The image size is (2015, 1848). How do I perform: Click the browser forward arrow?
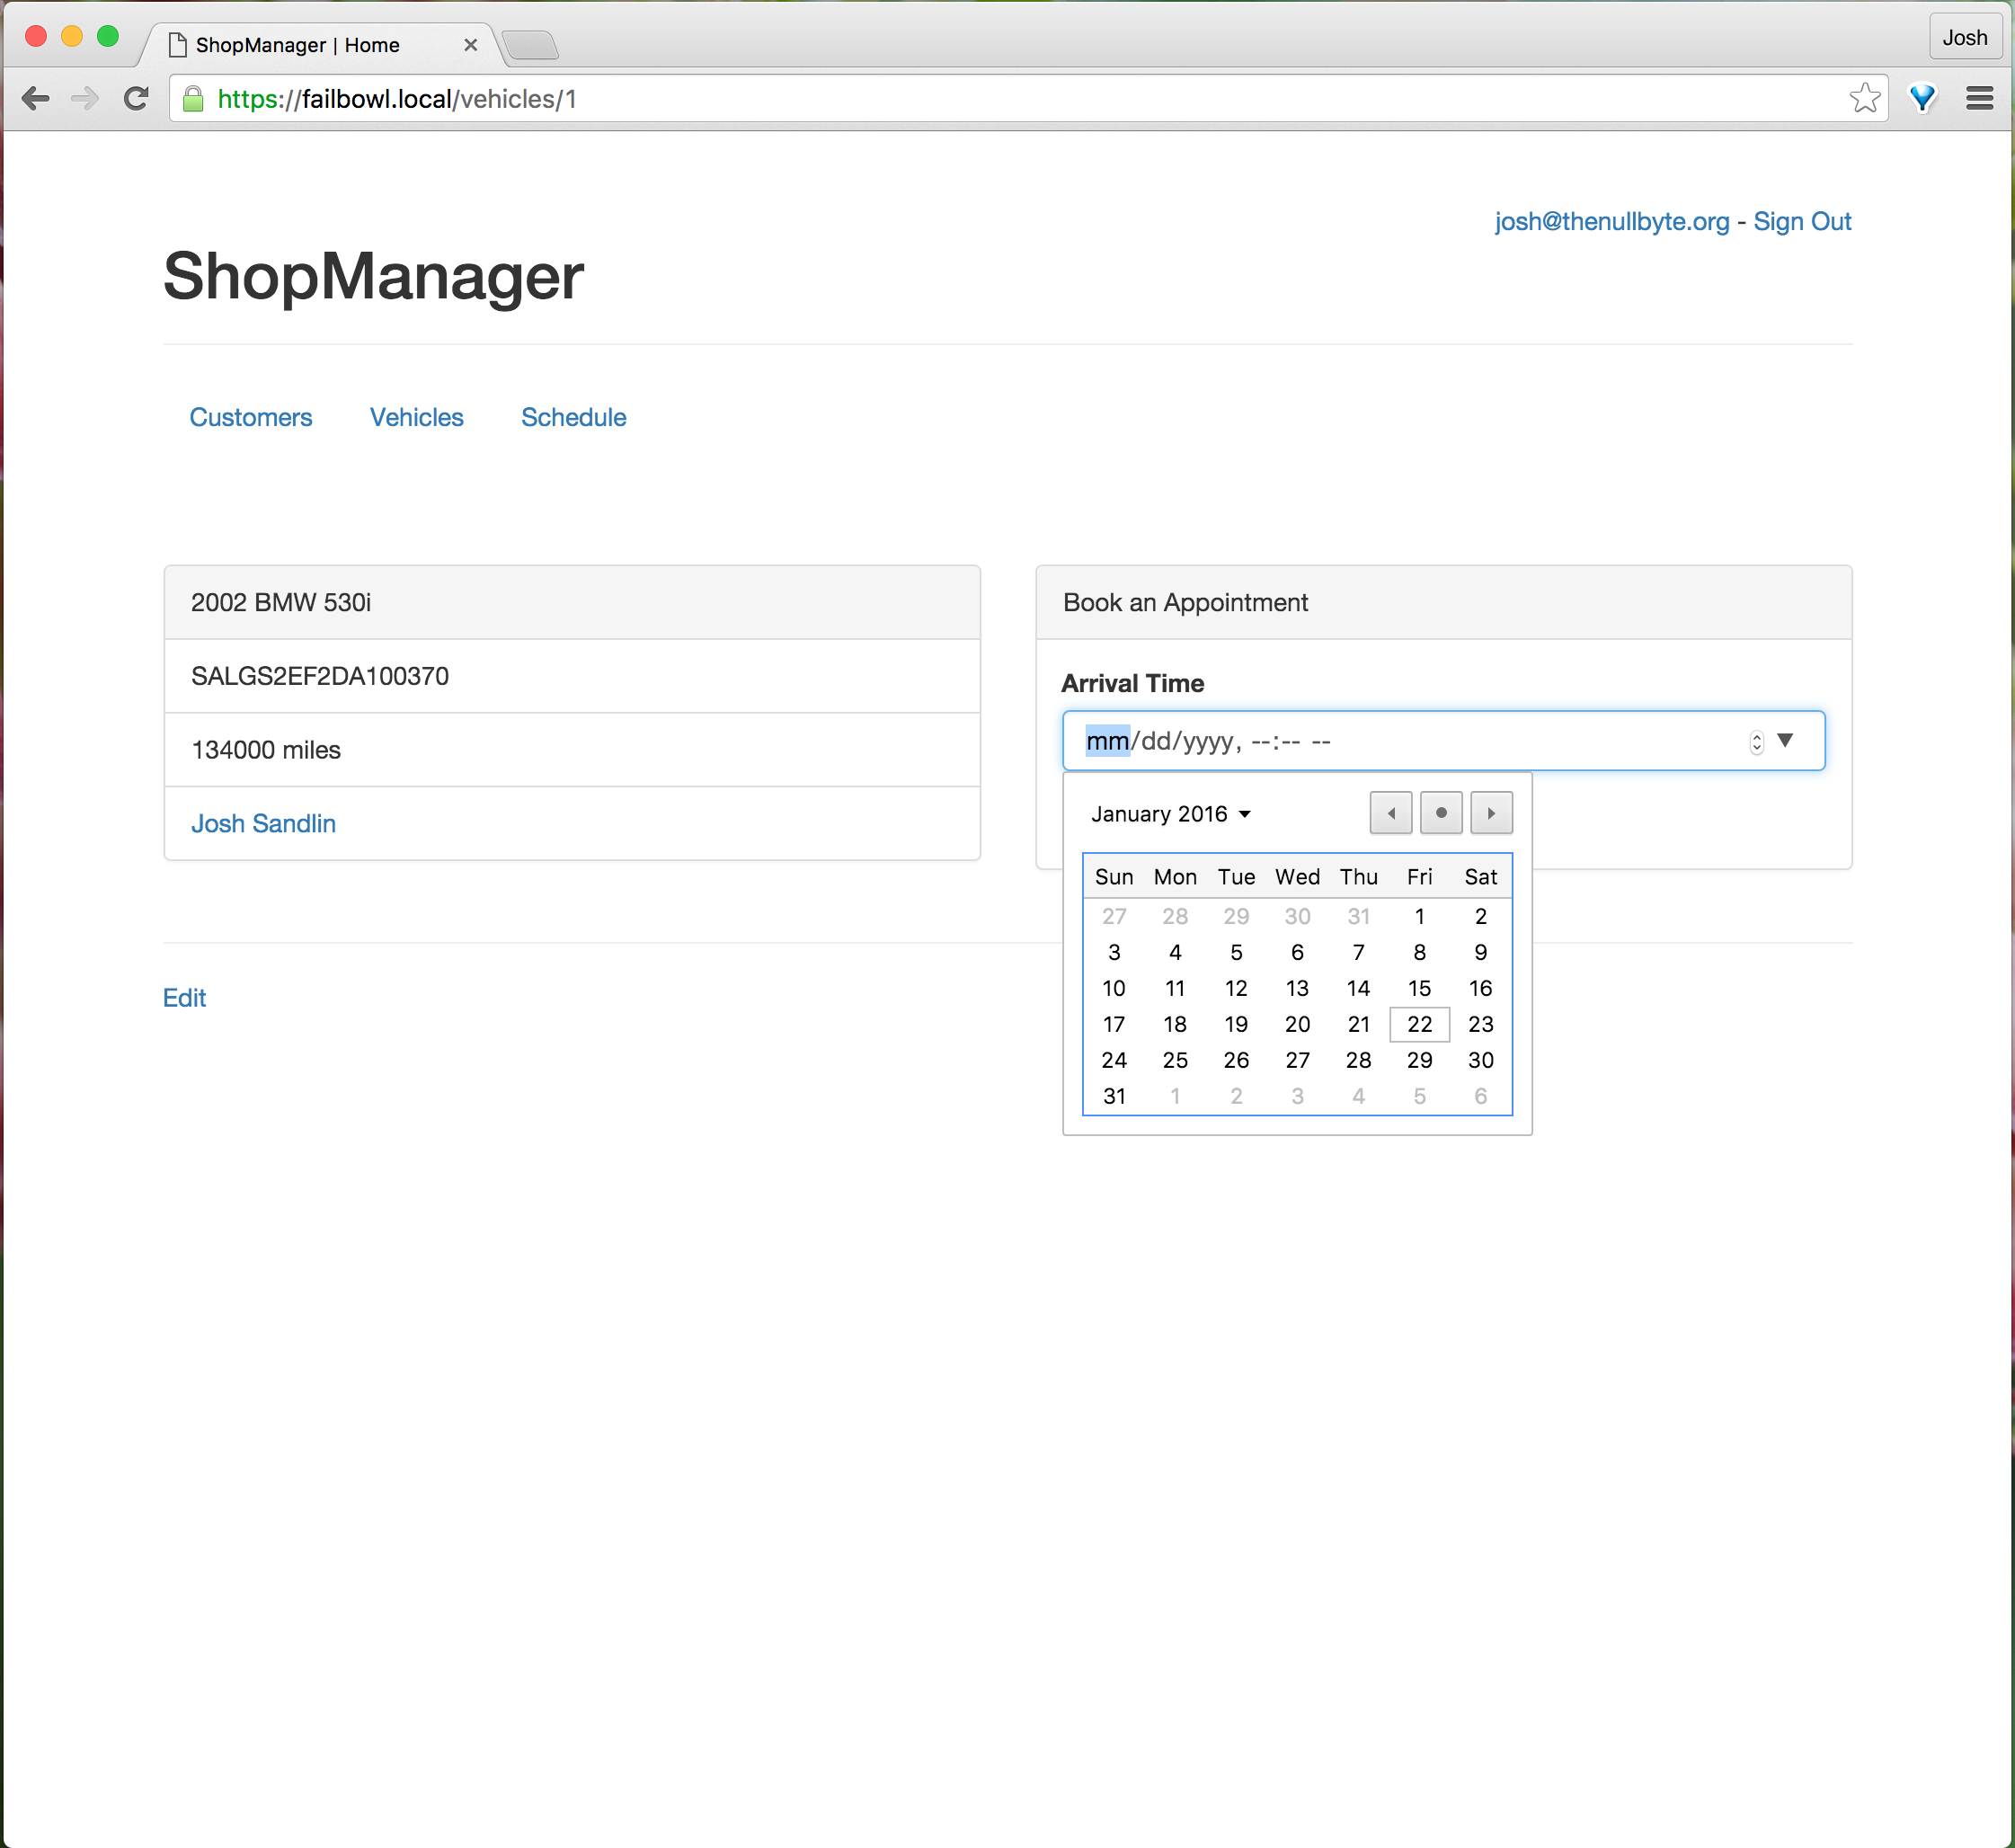[86, 98]
